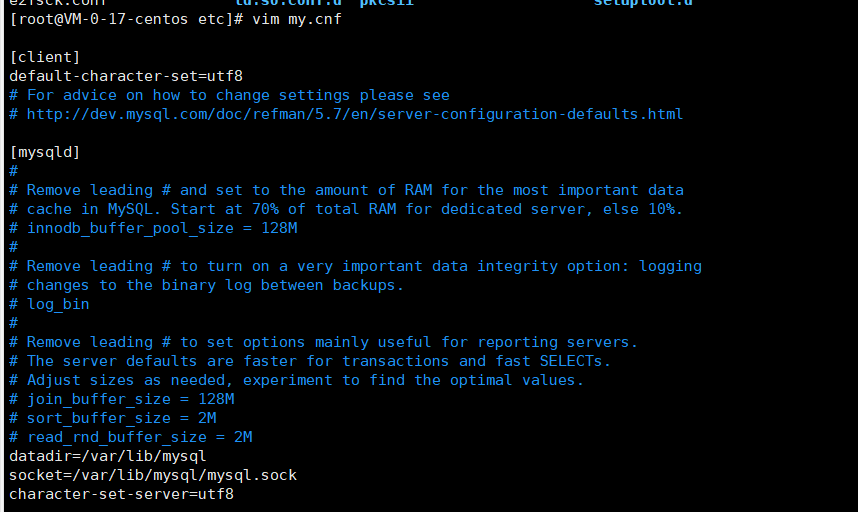This screenshot has width=858, height=512.
Task: Place cursor on the log_bin line
Action: (49, 304)
